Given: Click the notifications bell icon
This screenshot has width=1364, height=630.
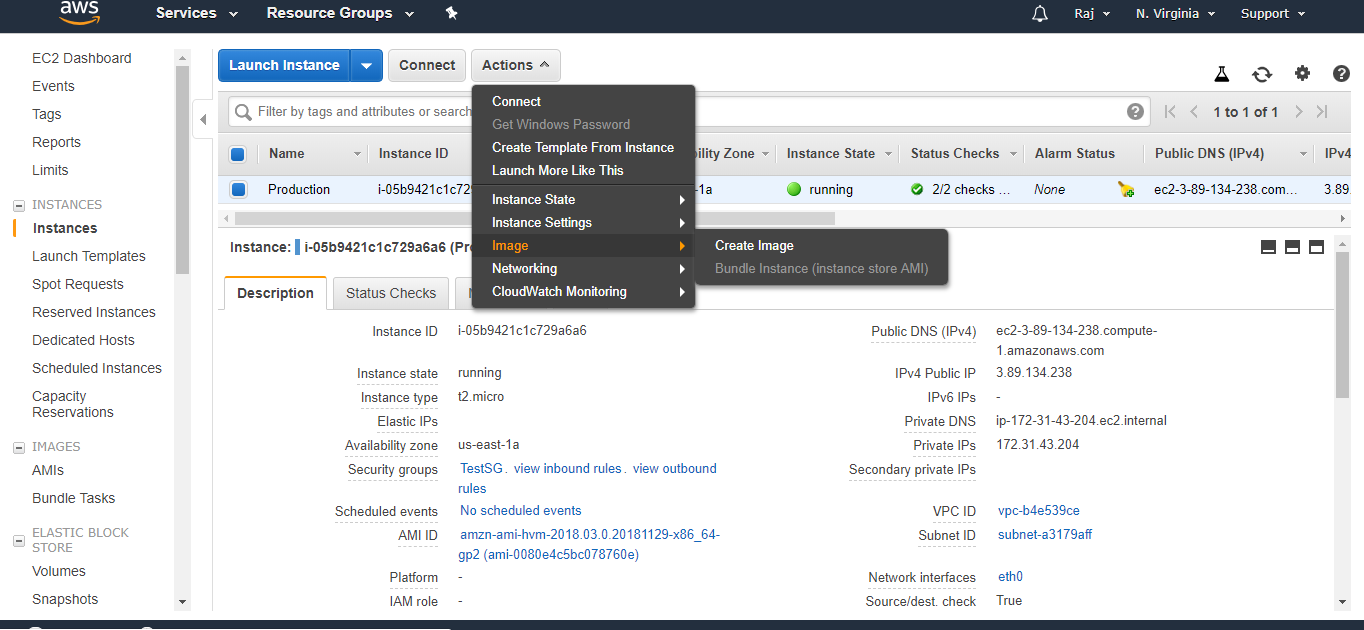Looking at the screenshot, I should tap(1040, 13).
